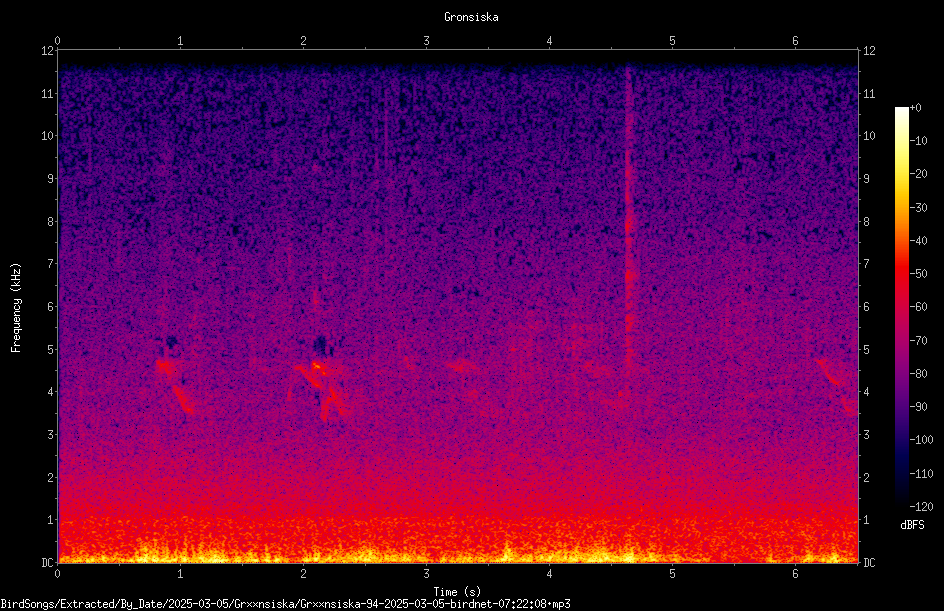The width and height of the screenshot is (944, 611).
Task: Click the DC label on left axis
Action: pyautogui.click(x=48, y=562)
